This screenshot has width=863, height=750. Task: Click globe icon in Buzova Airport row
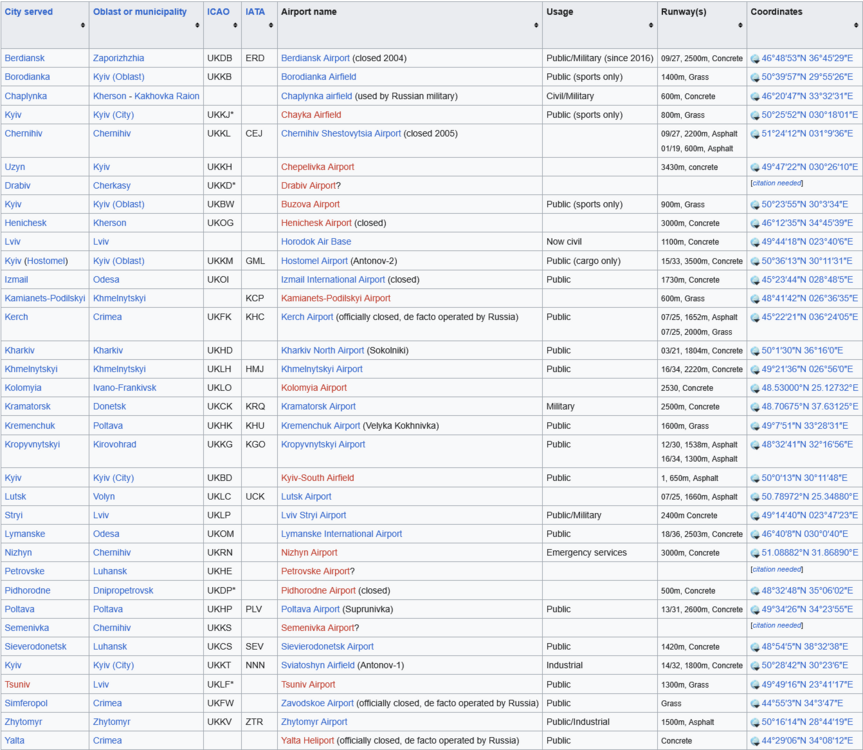click(x=755, y=205)
